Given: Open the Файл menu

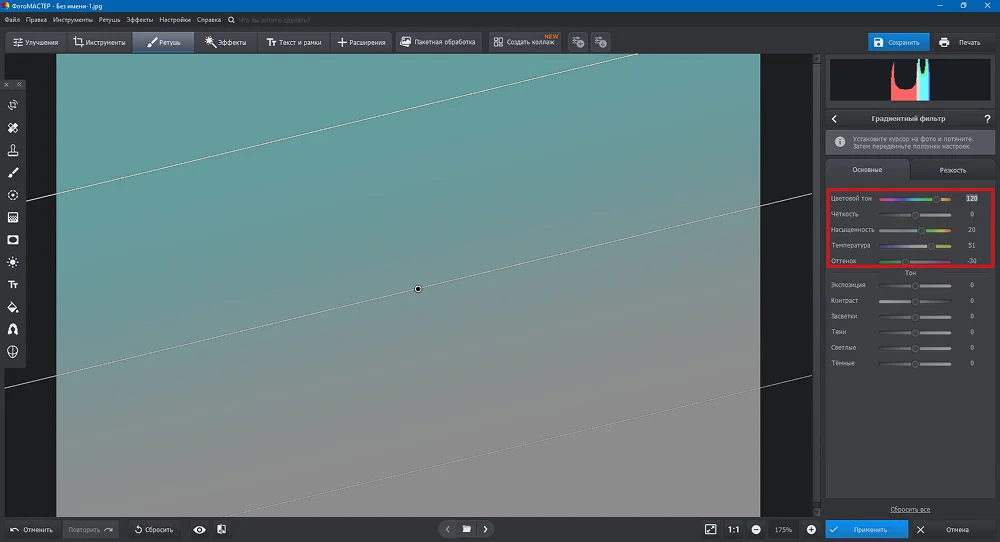Looking at the screenshot, I should coord(12,20).
